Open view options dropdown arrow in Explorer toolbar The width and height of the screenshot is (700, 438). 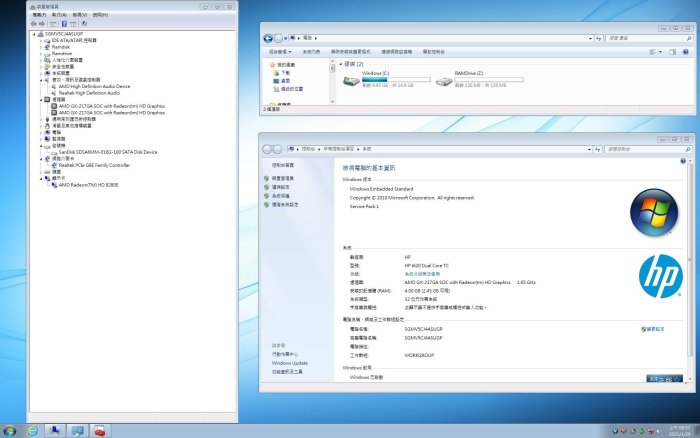coord(660,52)
